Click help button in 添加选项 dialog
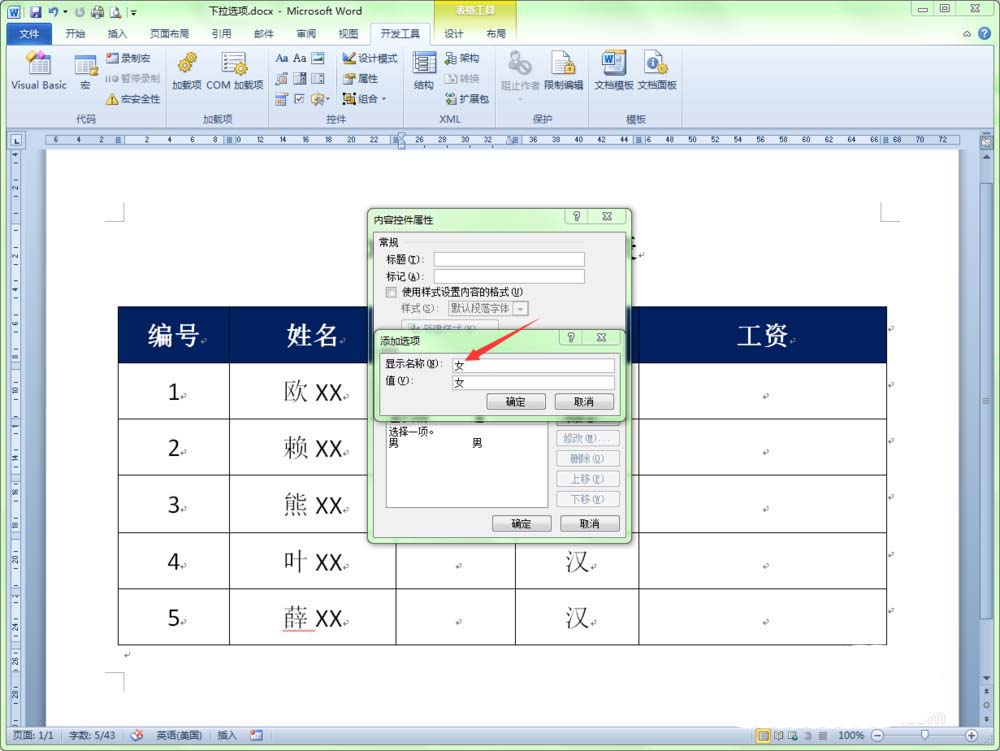 [571, 337]
